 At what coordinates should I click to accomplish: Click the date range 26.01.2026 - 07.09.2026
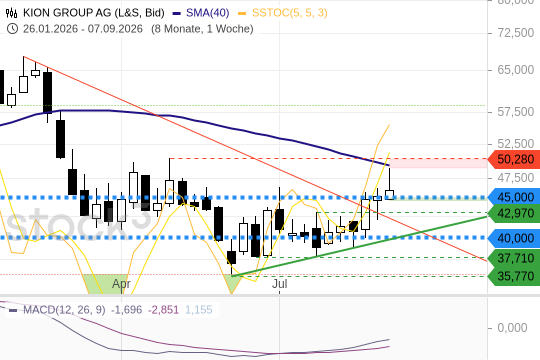(83, 29)
